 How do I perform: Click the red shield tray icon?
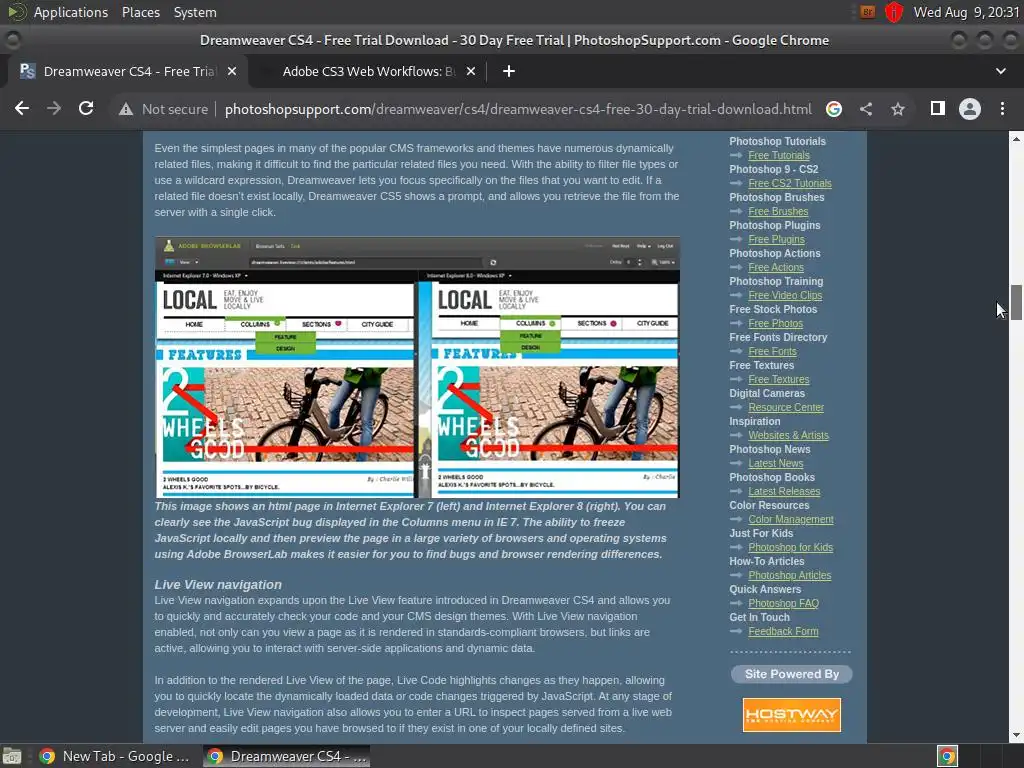click(893, 12)
